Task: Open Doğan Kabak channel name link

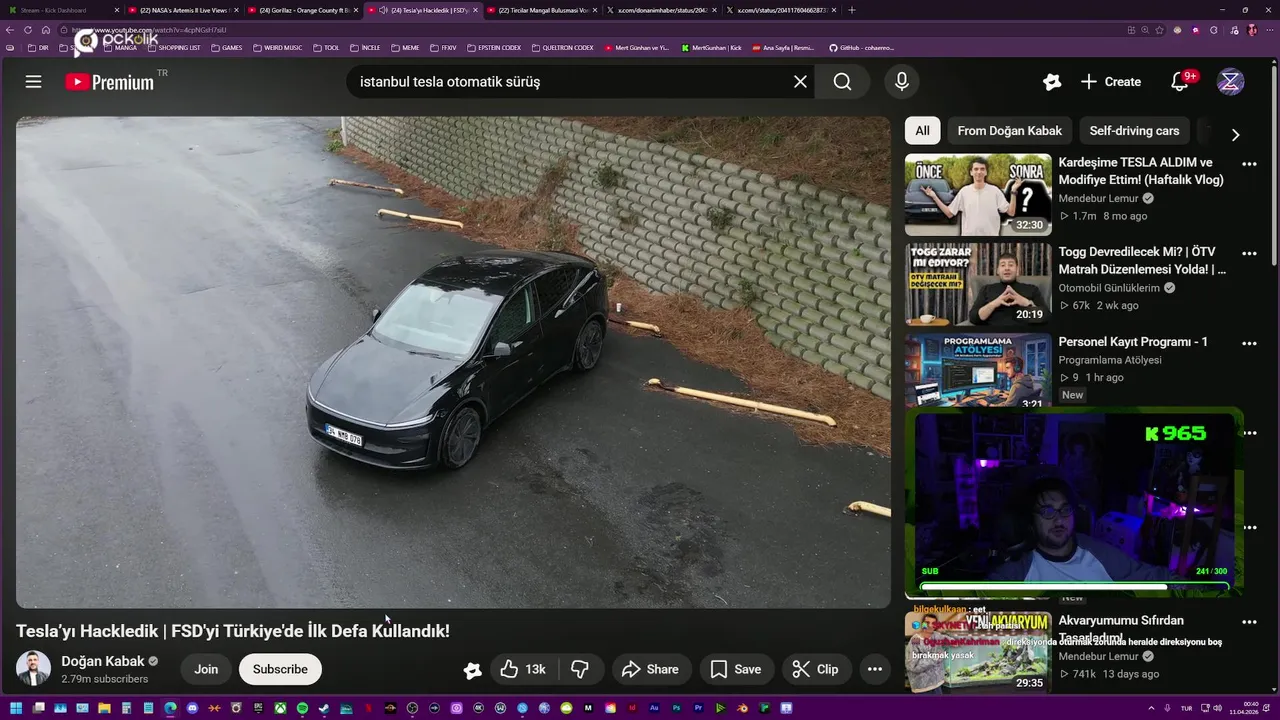Action: click(103, 661)
